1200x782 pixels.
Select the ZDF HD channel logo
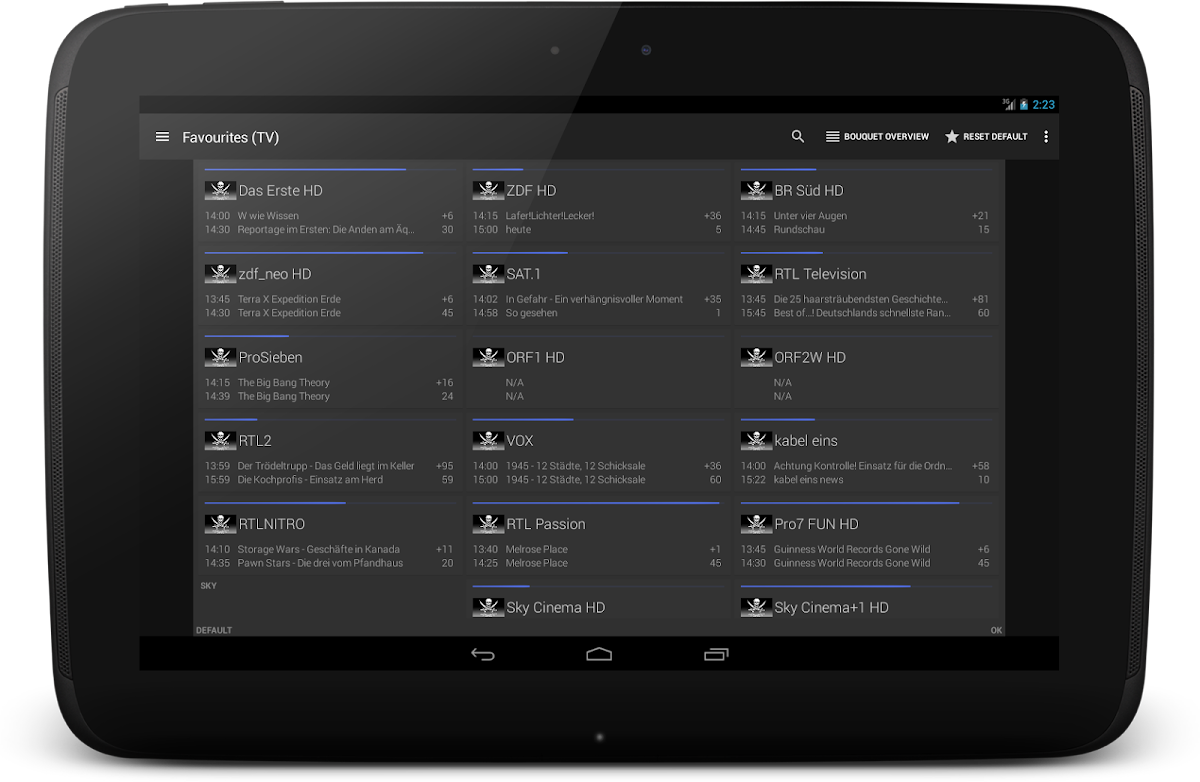pos(488,190)
